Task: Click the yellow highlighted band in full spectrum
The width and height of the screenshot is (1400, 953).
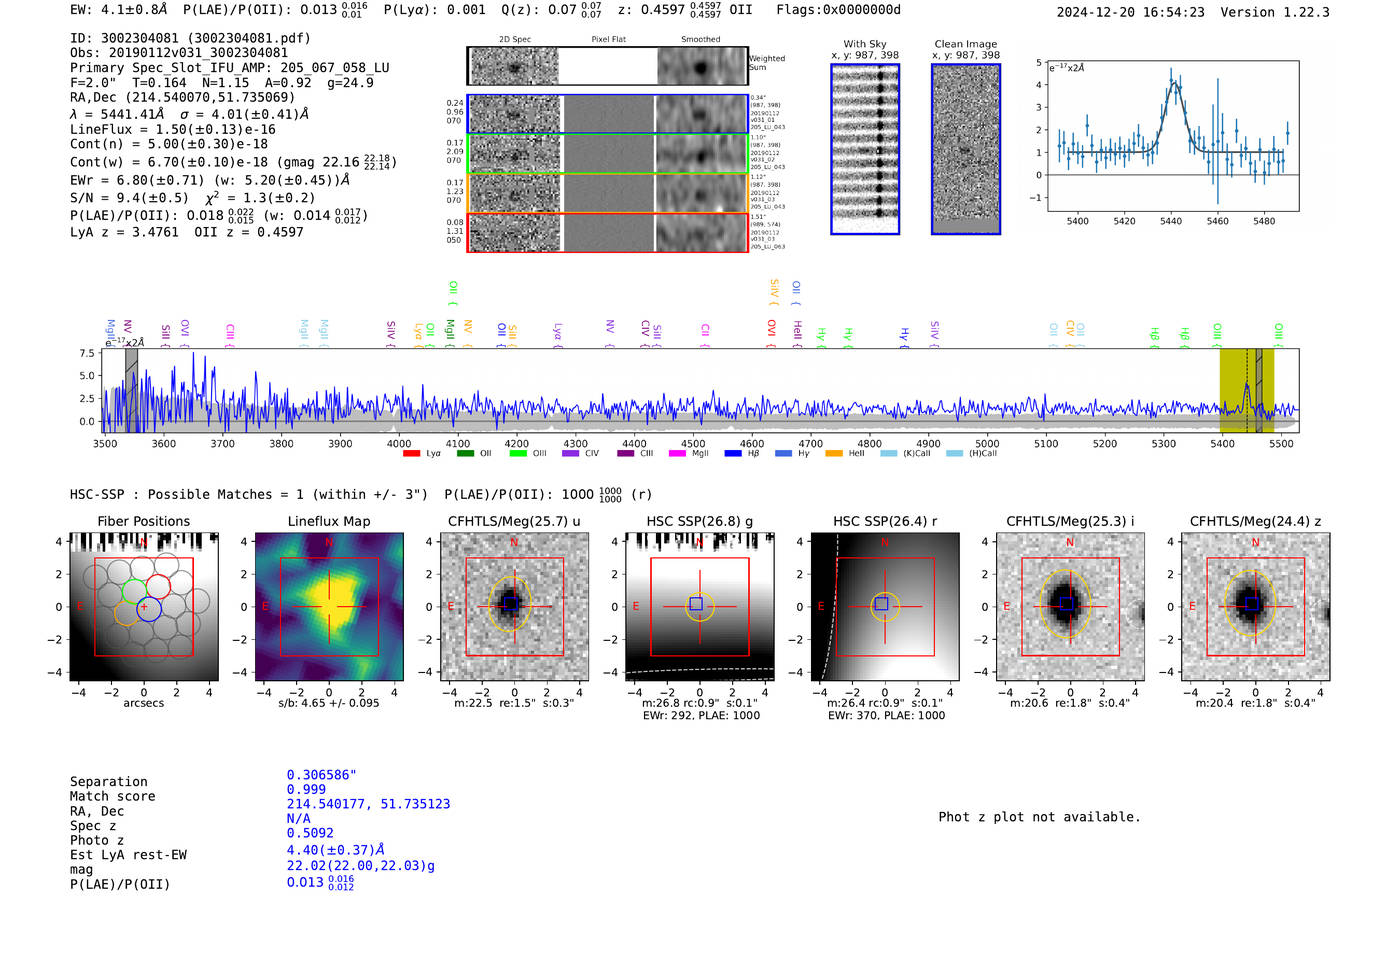Action: (x=1246, y=391)
